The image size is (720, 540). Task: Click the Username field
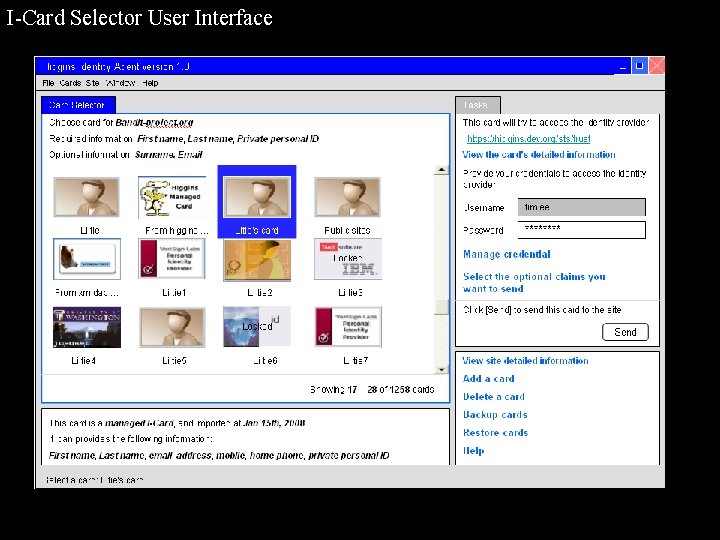581,207
